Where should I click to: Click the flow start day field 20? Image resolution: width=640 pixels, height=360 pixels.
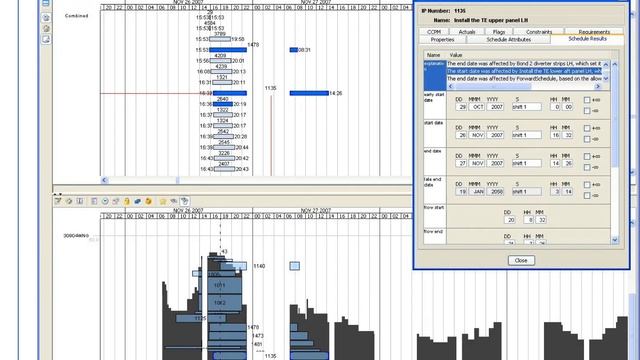coord(509,220)
